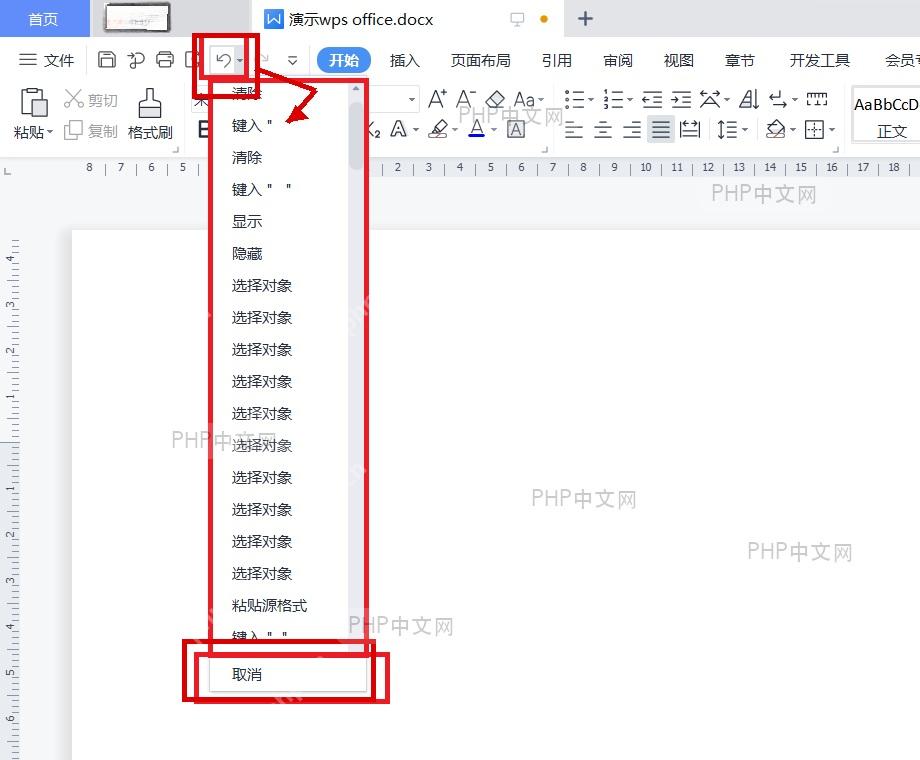
Task: Click the Show/Hide paragraph marks icon
Action: point(779,99)
